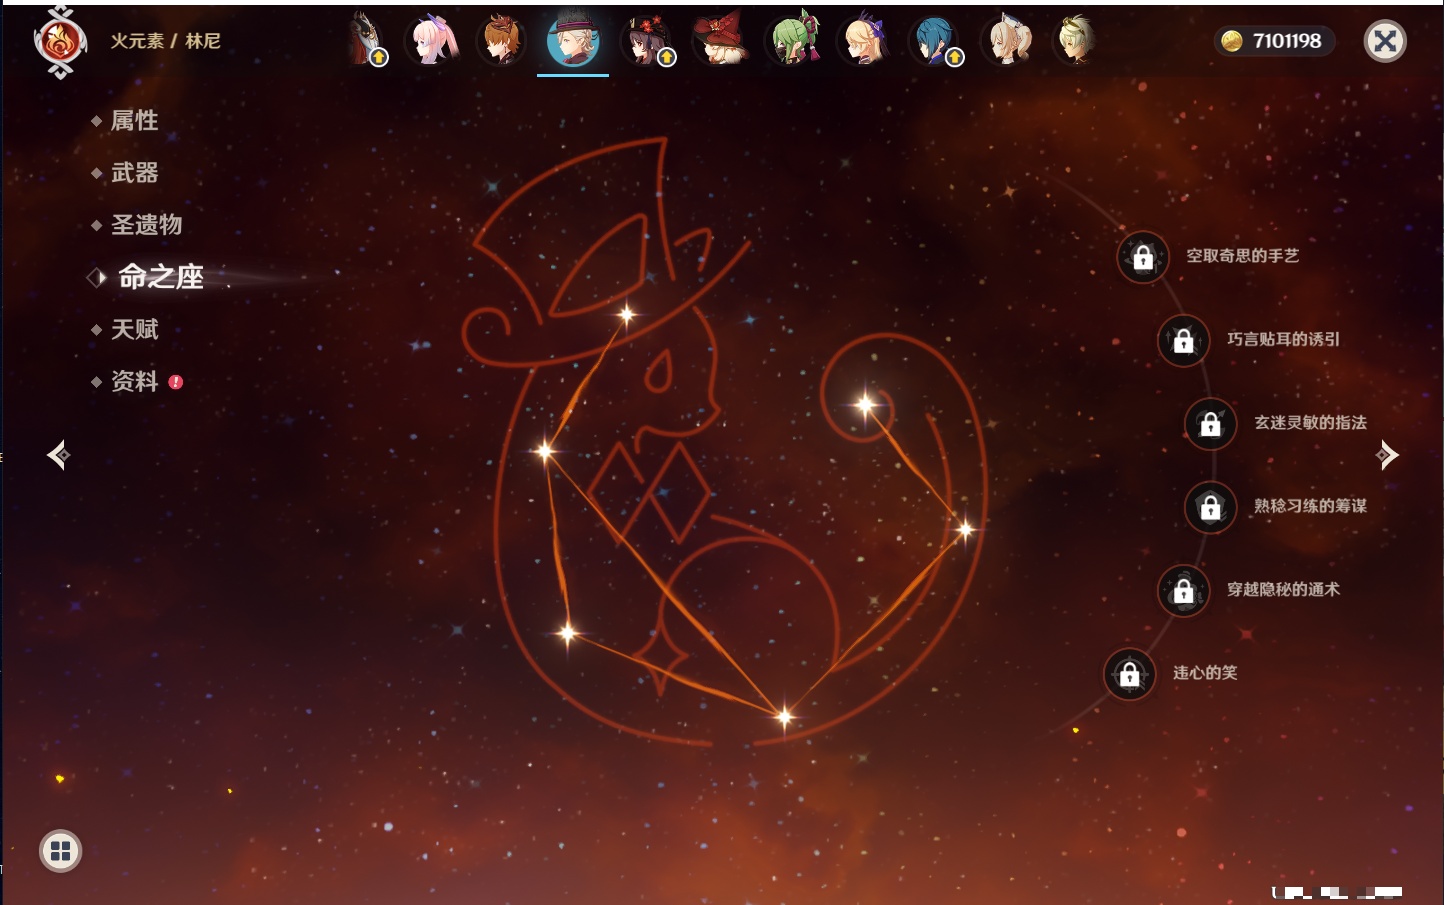Open the four-square grid menu button

point(60,851)
